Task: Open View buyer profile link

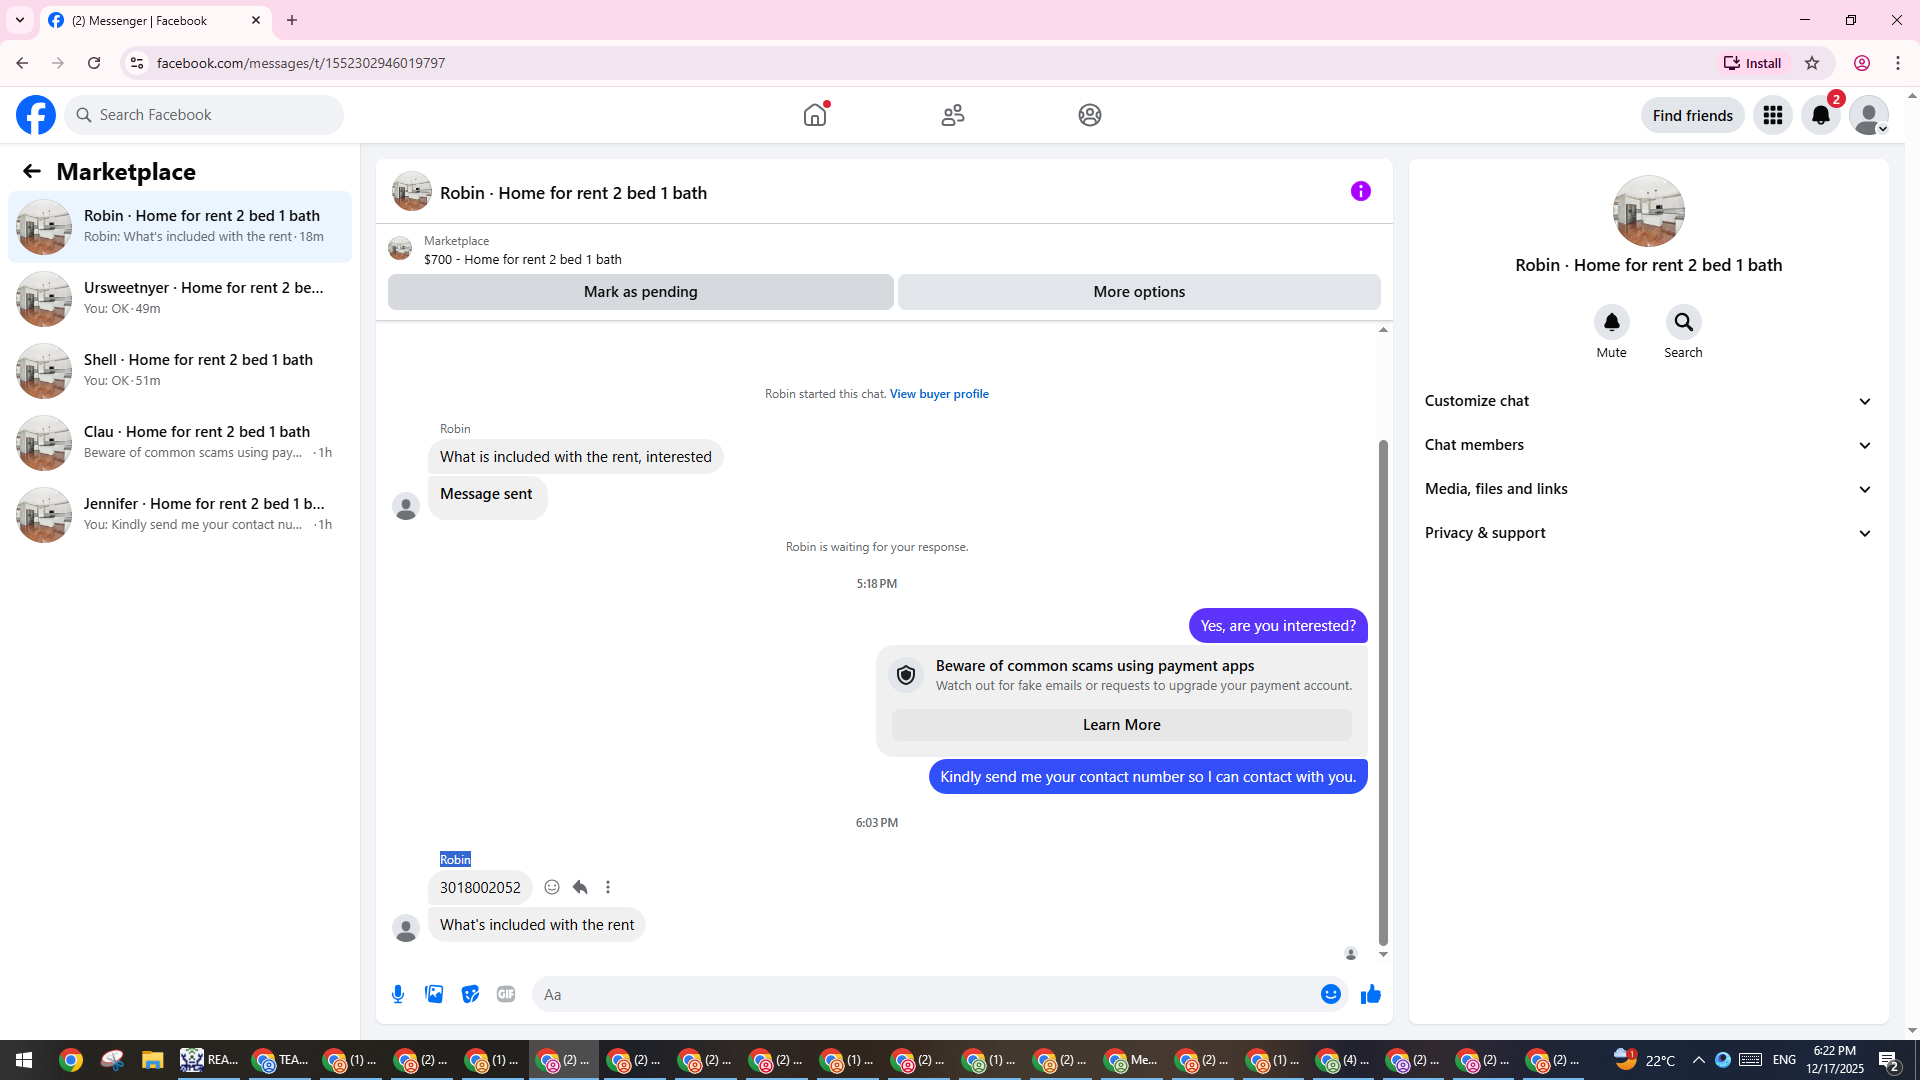Action: click(x=939, y=394)
